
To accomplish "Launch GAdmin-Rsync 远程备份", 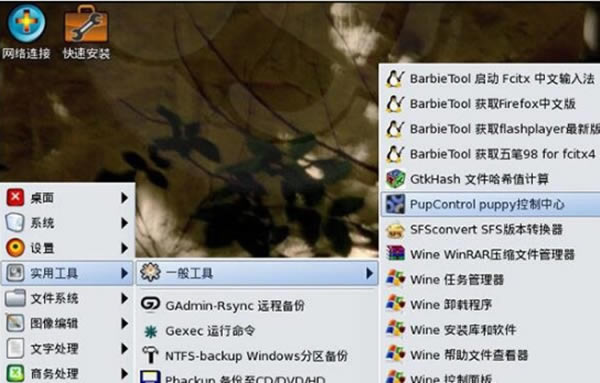I will [x=257, y=305].
